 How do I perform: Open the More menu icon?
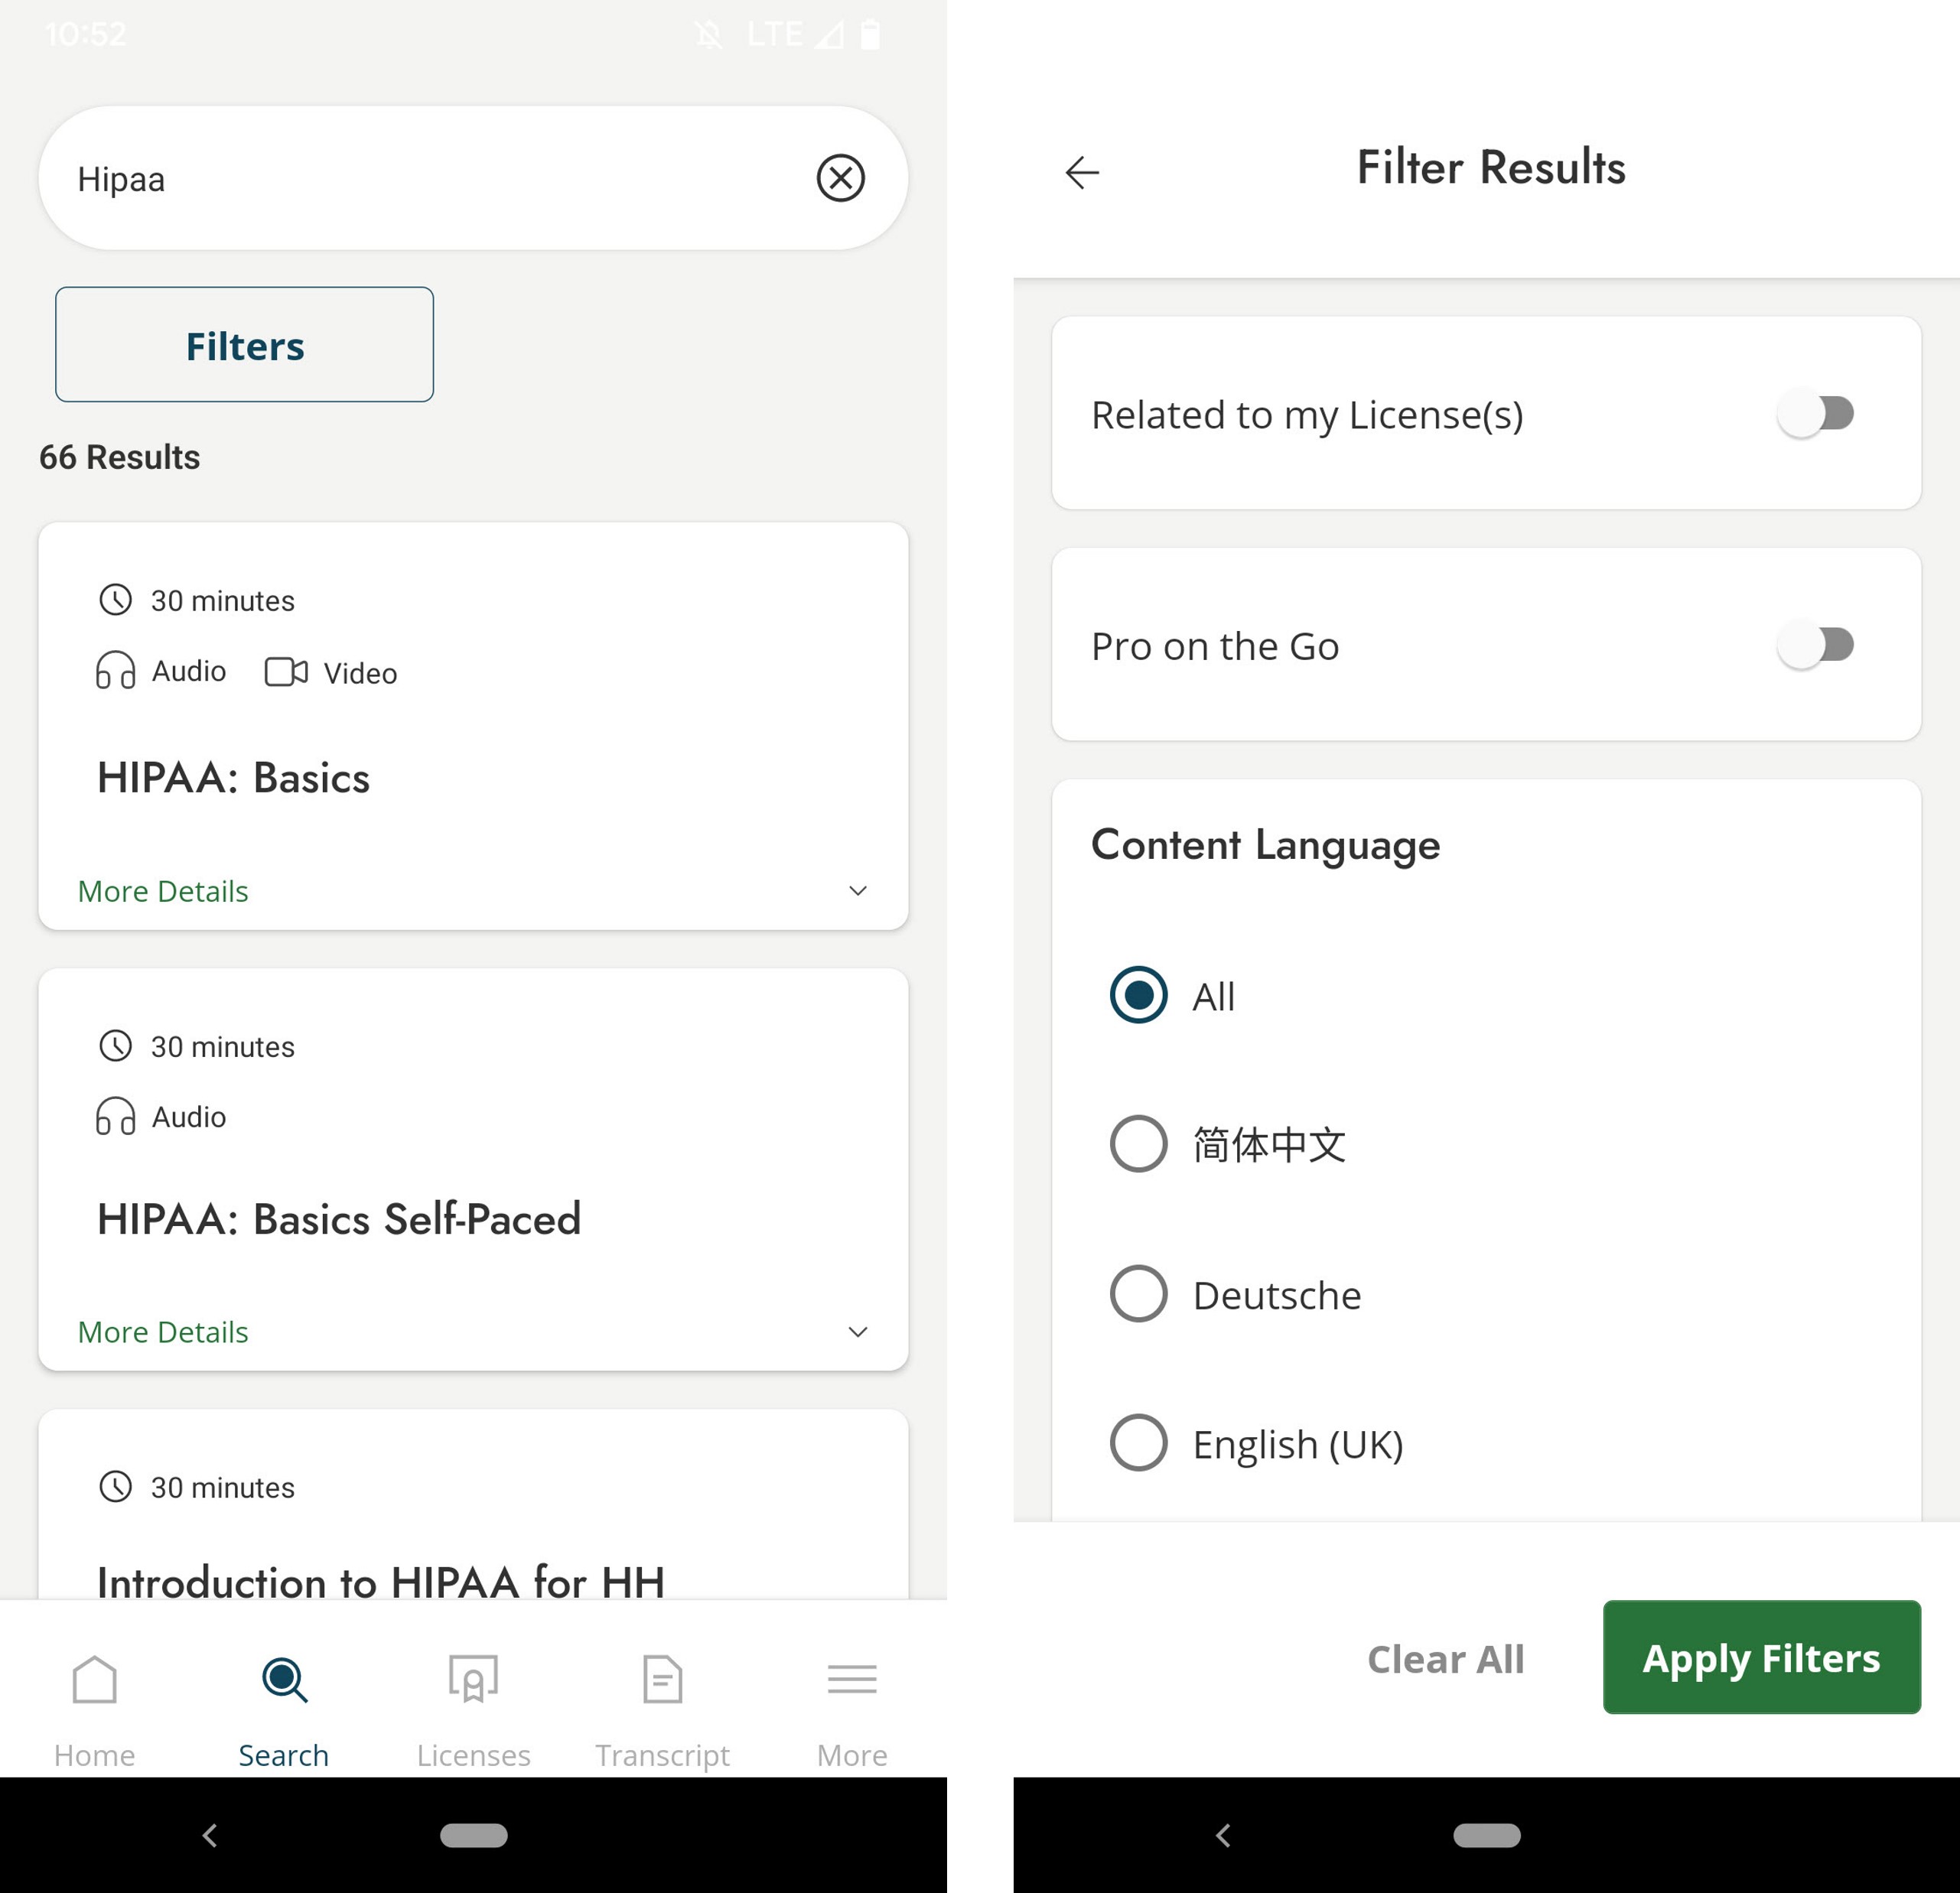(851, 1680)
